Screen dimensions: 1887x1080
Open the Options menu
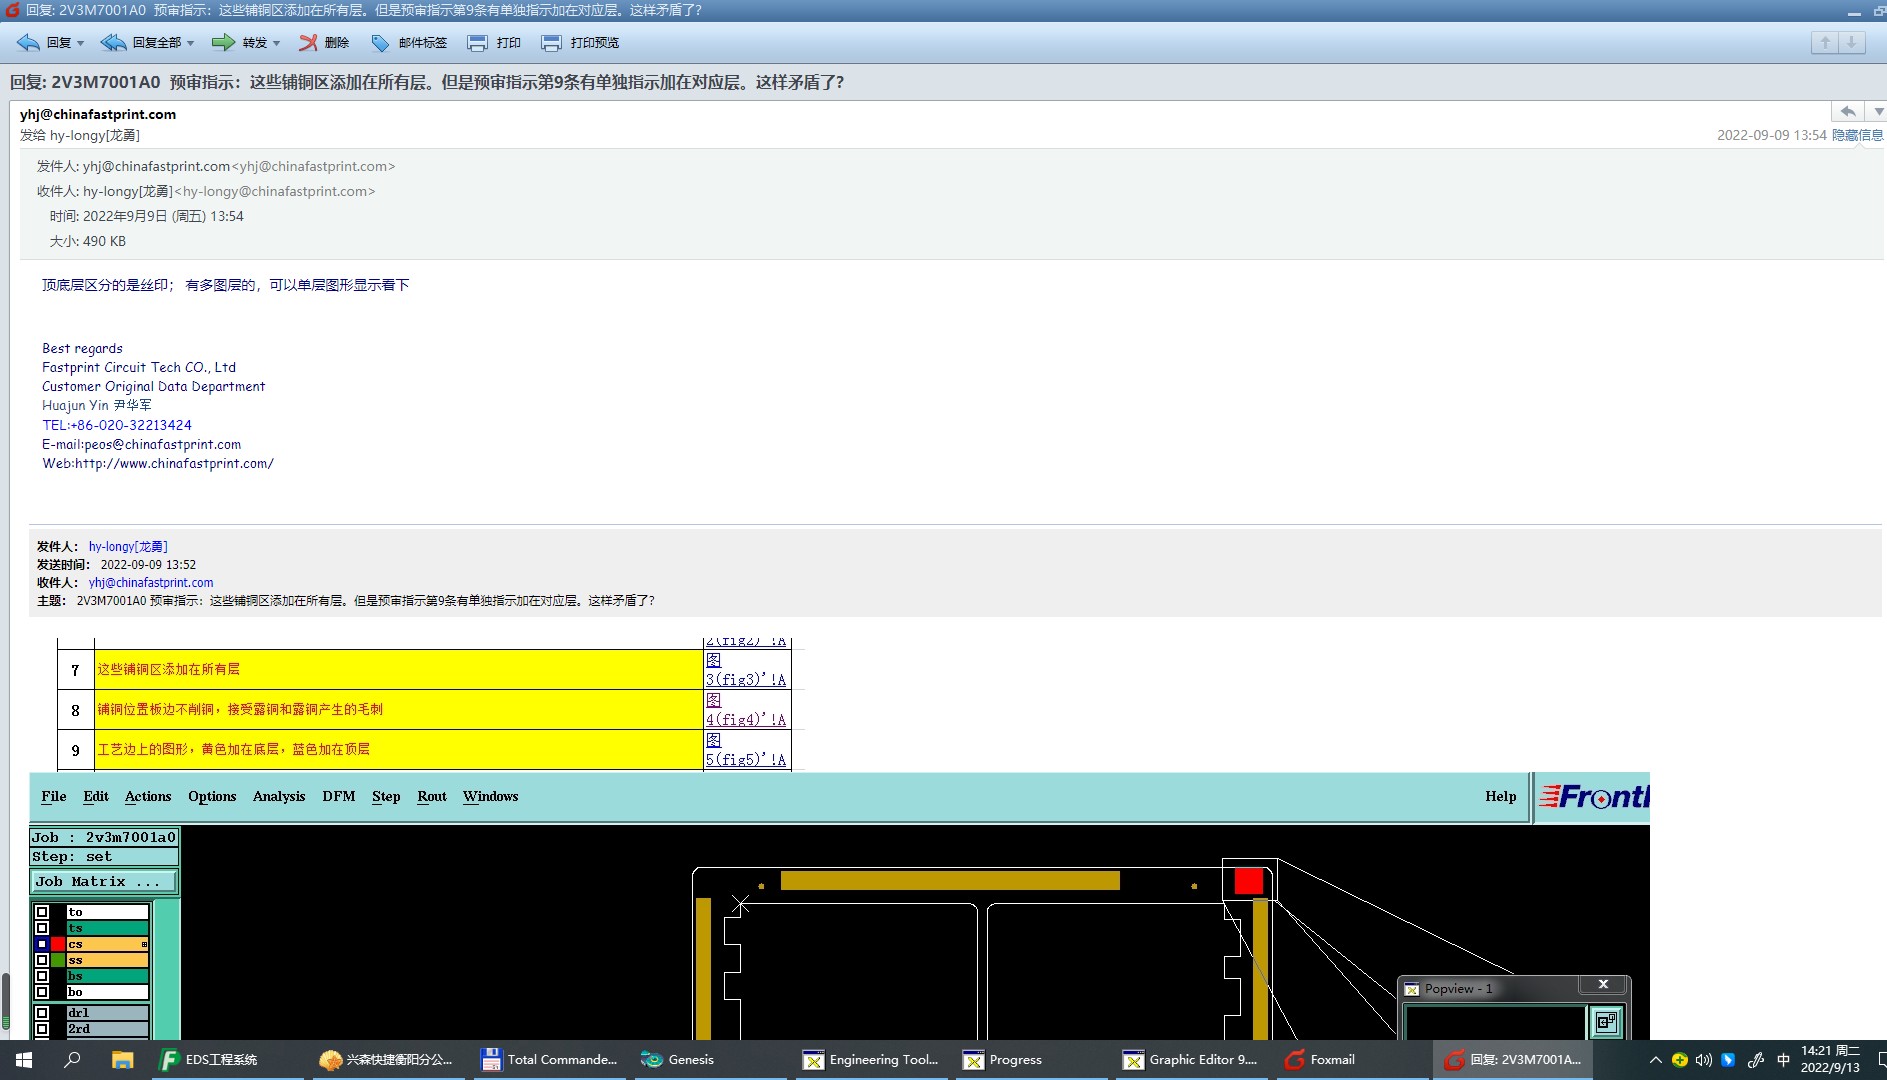click(212, 796)
